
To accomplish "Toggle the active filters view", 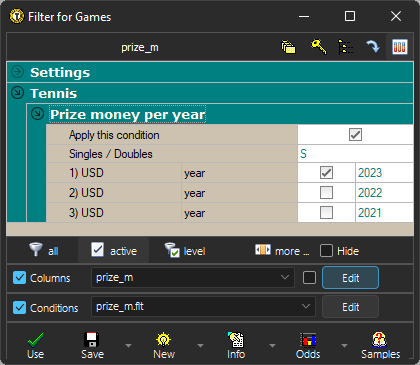I will coord(114,250).
